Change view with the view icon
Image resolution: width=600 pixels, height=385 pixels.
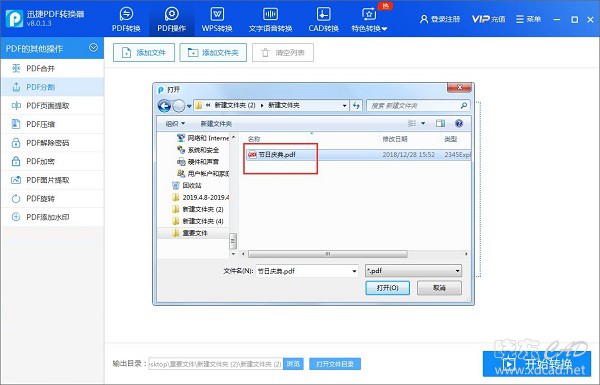point(412,123)
